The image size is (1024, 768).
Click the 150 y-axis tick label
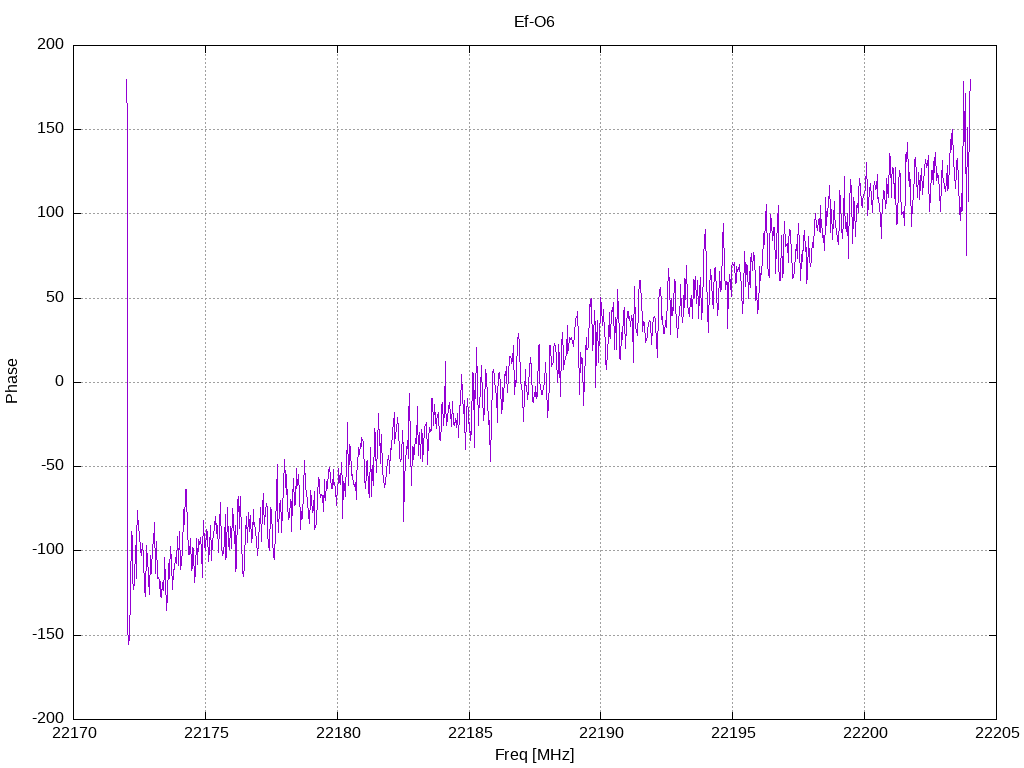[x=51, y=129]
